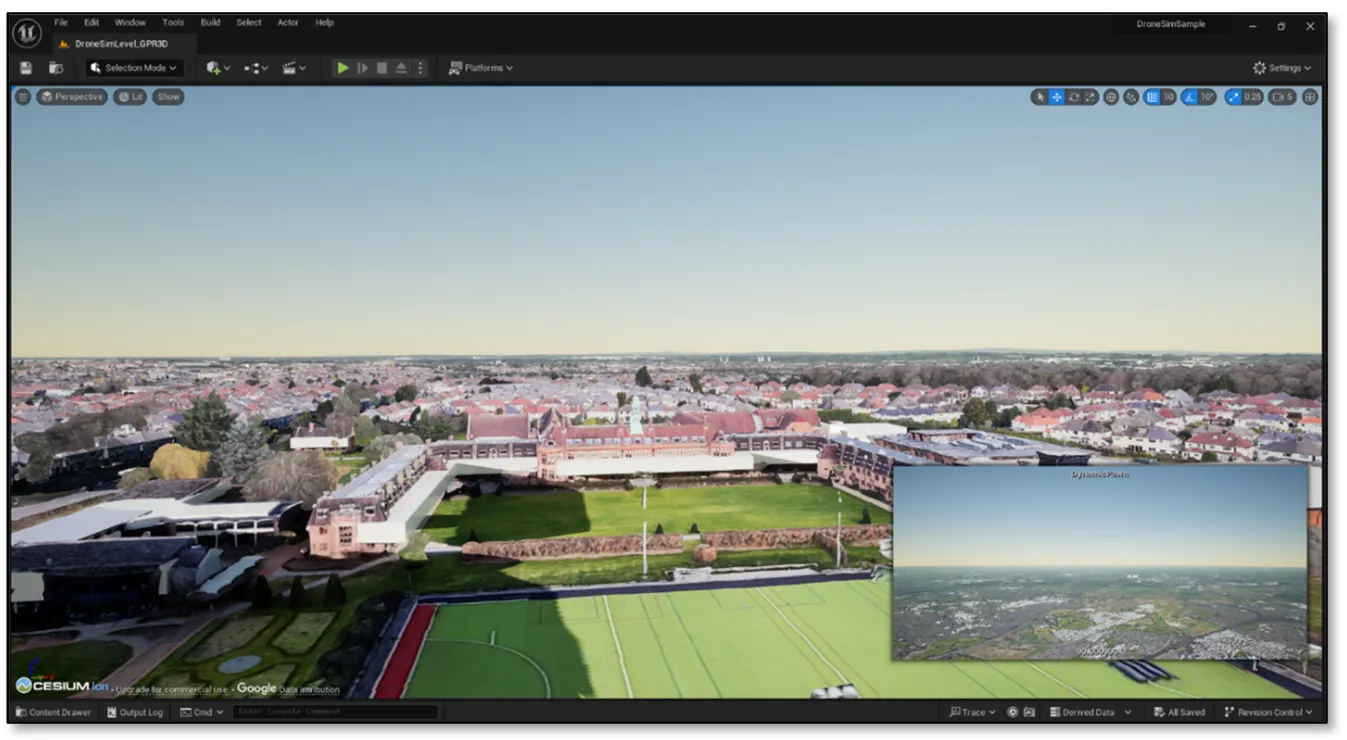This screenshot has height=740, width=1347.
Task: Open the Content Drawer
Action: click(53, 712)
